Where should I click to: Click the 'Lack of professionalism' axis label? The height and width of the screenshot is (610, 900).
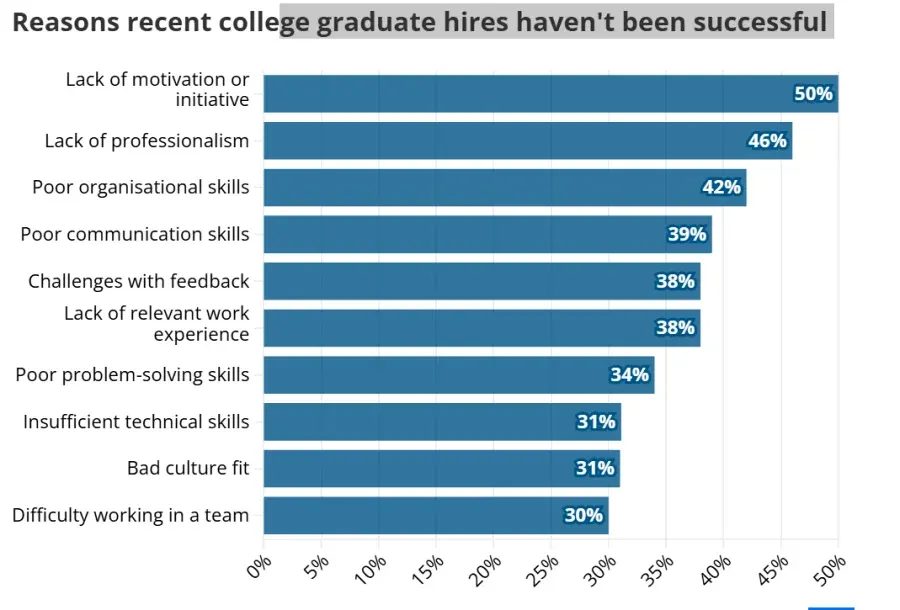click(x=147, y=141)
